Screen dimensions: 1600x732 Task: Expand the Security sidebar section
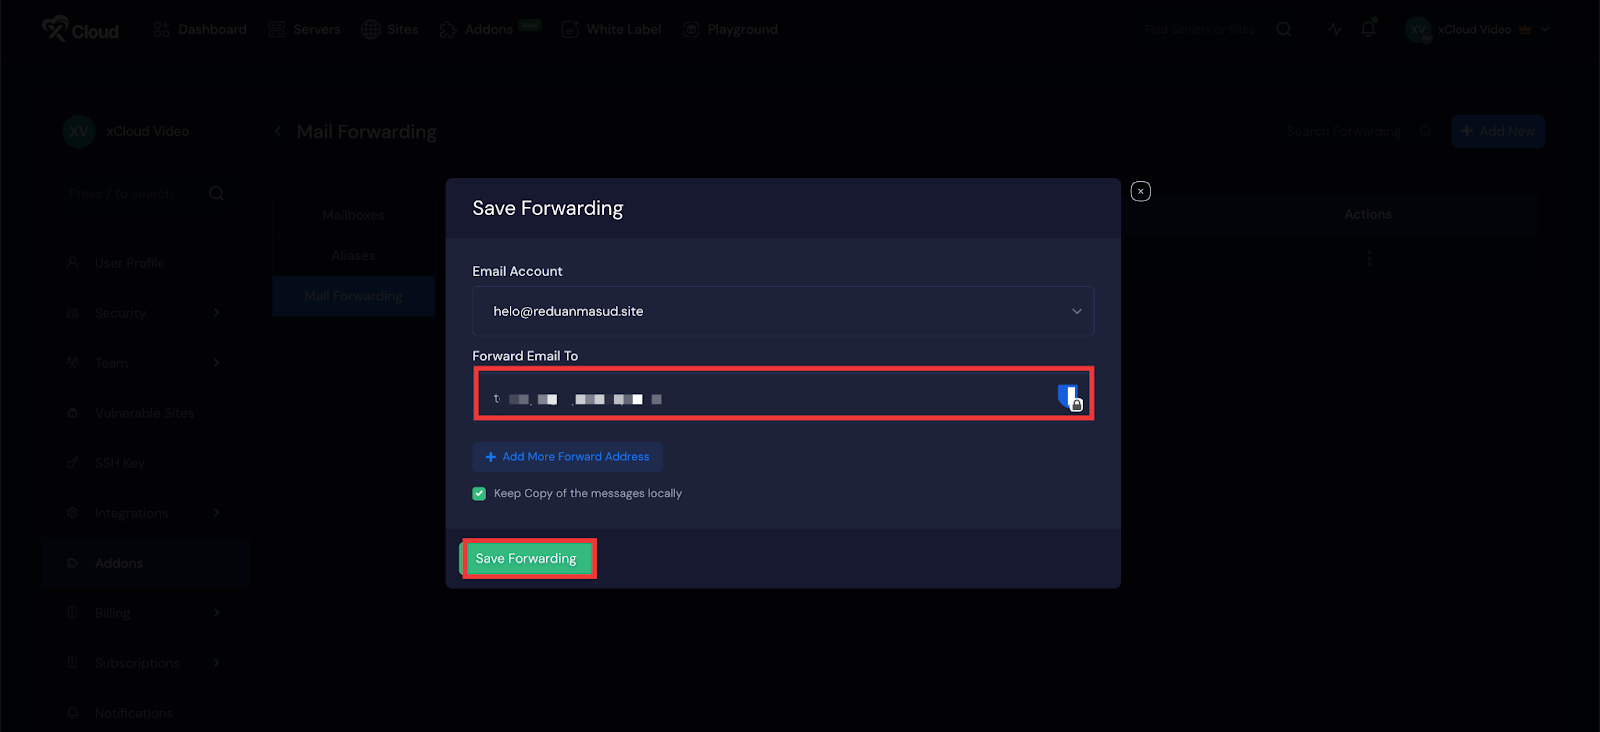tap(143, 313)
